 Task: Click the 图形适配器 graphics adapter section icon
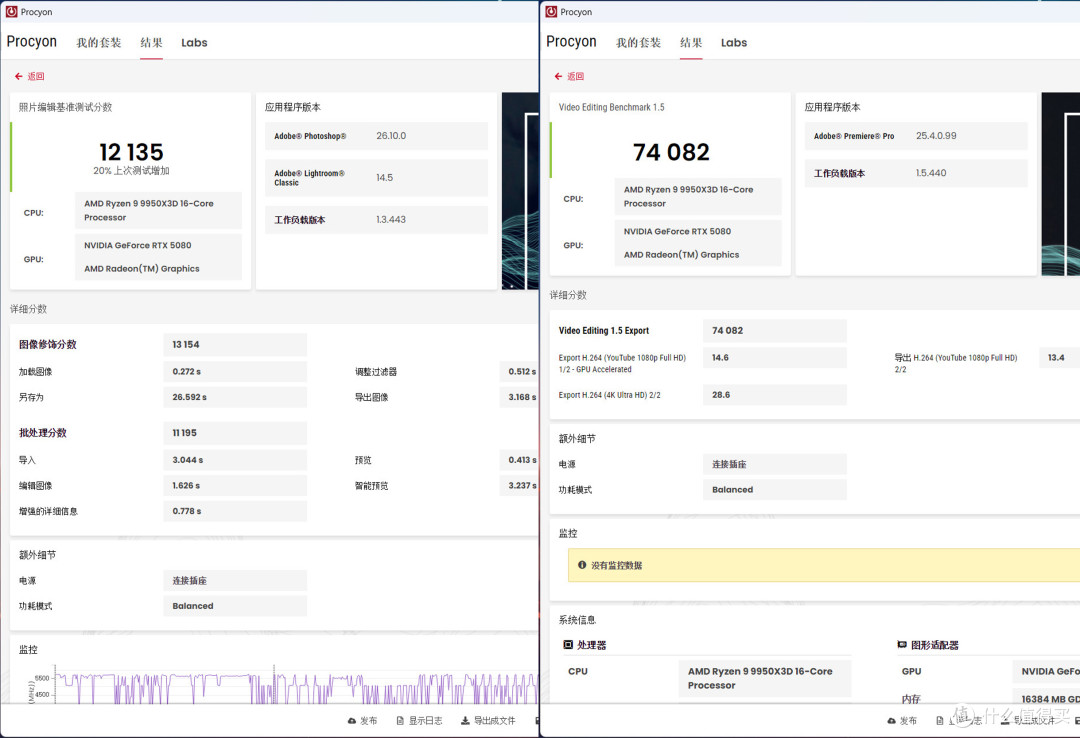(902, 645)
